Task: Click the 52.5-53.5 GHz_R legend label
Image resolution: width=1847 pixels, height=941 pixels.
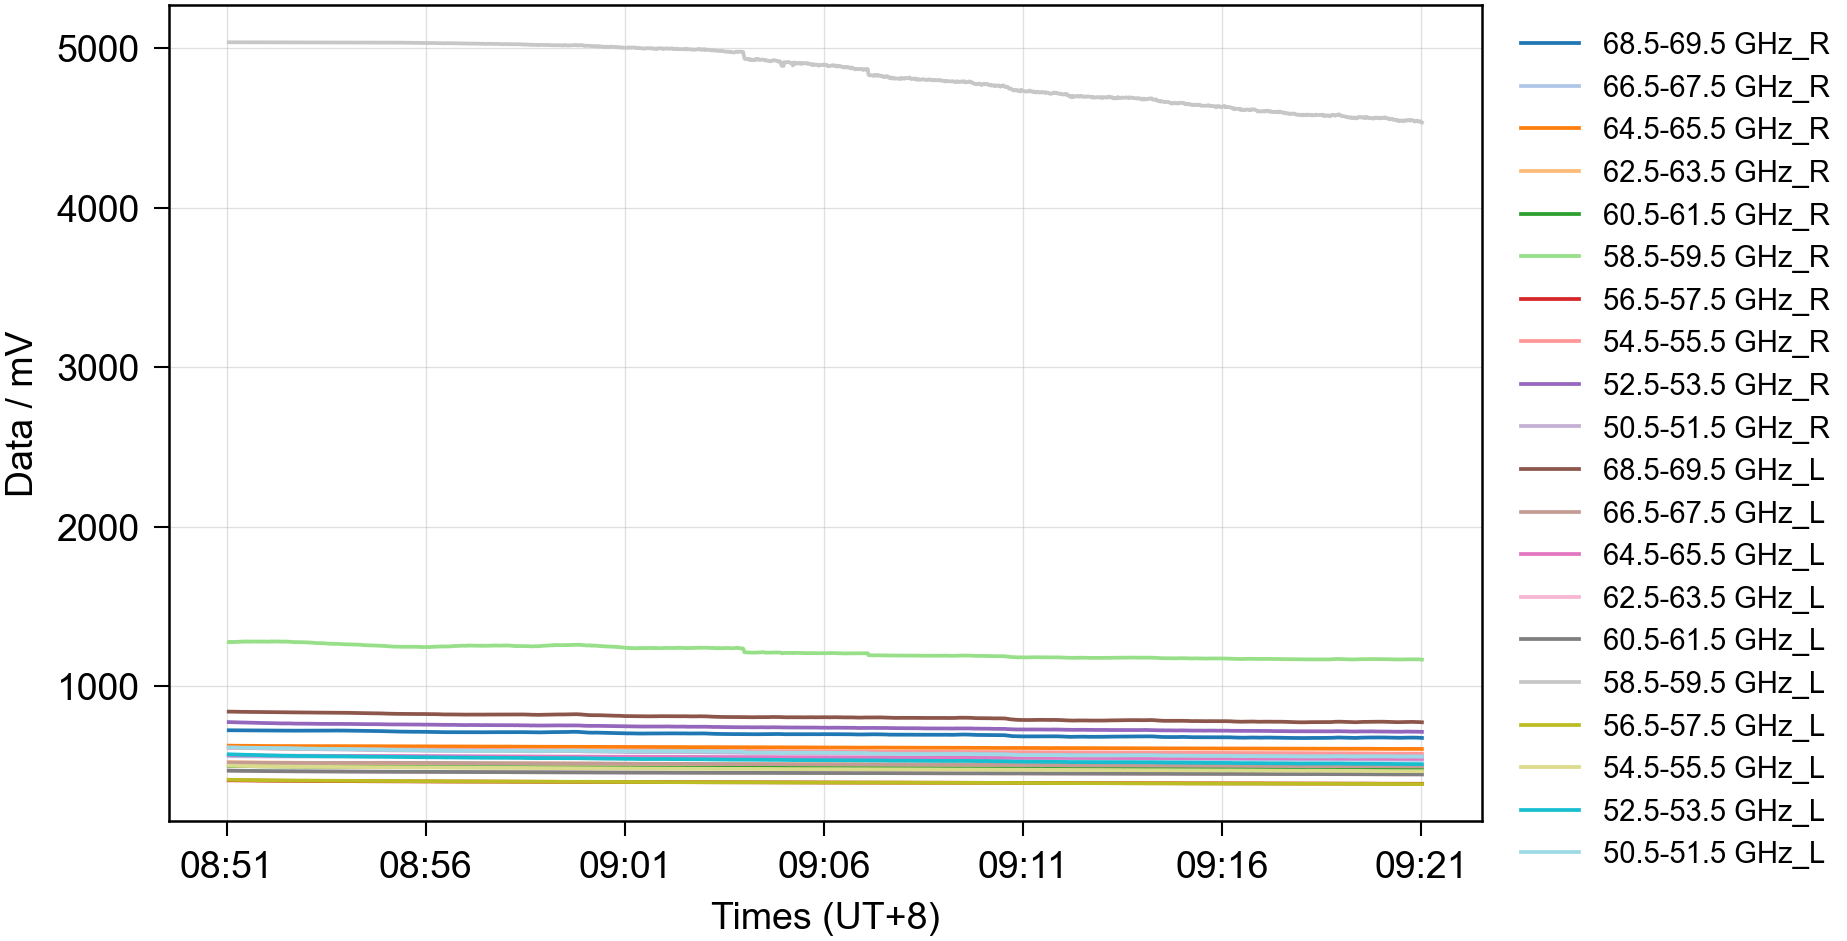Action: [x=1715, y=385]
